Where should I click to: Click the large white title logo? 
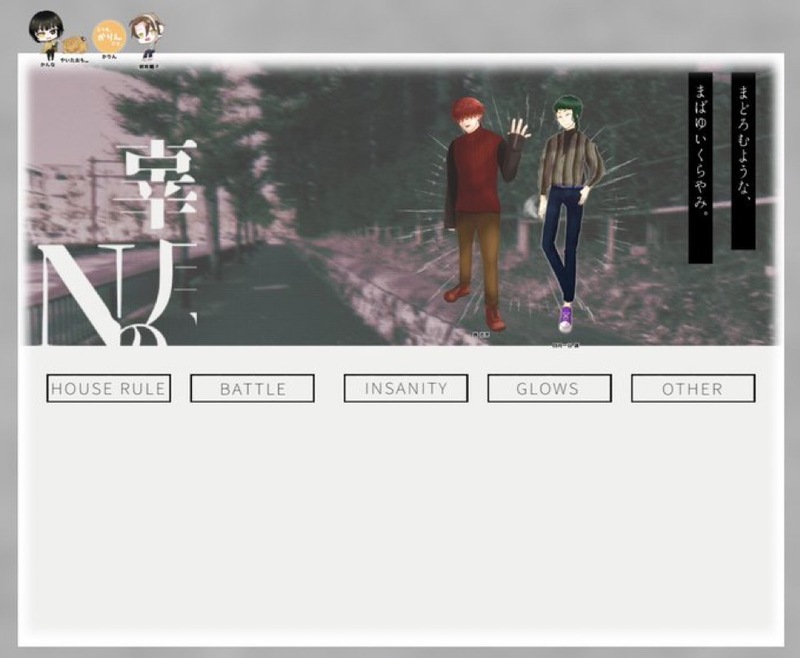[x=120, y=243]
